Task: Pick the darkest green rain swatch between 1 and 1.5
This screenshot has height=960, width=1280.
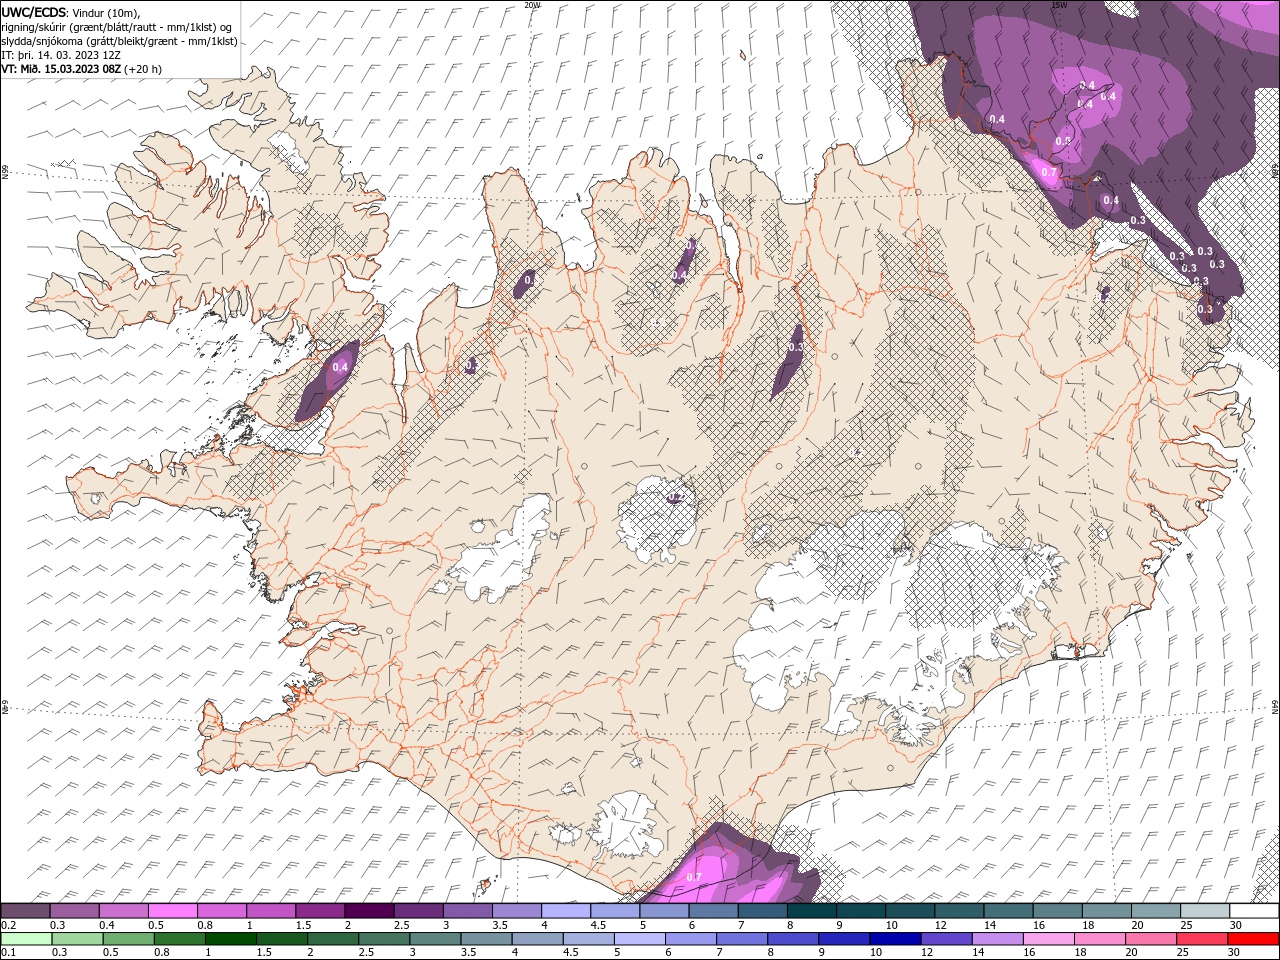Action: (231, 939)
